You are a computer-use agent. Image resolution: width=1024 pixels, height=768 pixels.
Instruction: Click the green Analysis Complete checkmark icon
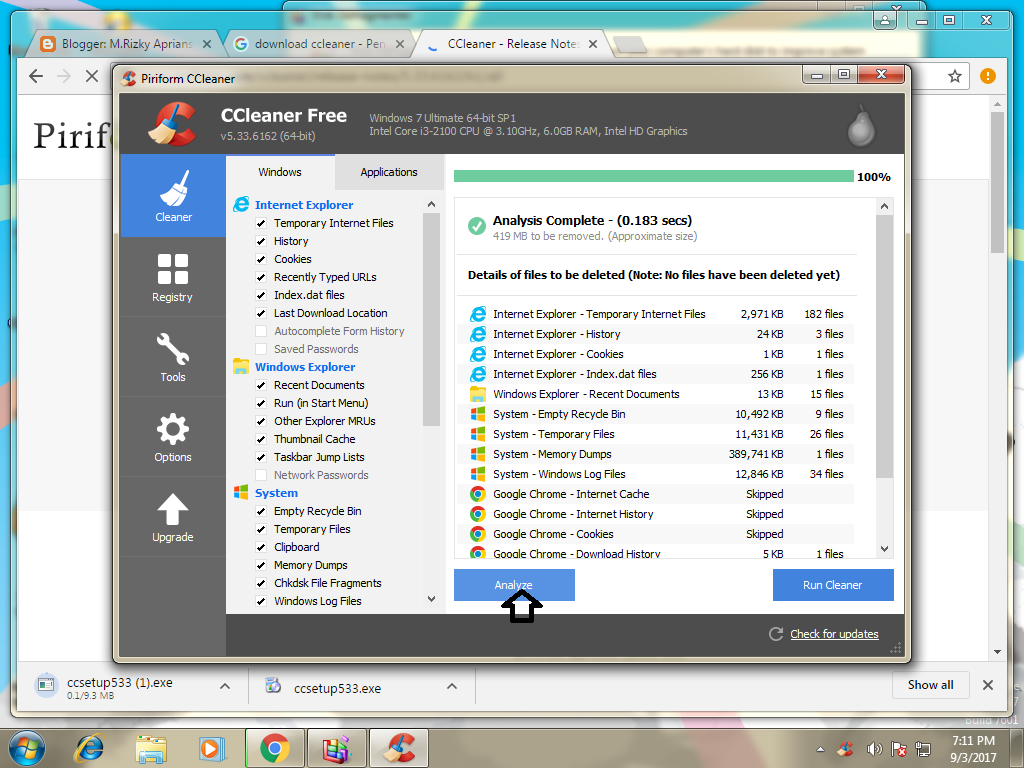477,226
